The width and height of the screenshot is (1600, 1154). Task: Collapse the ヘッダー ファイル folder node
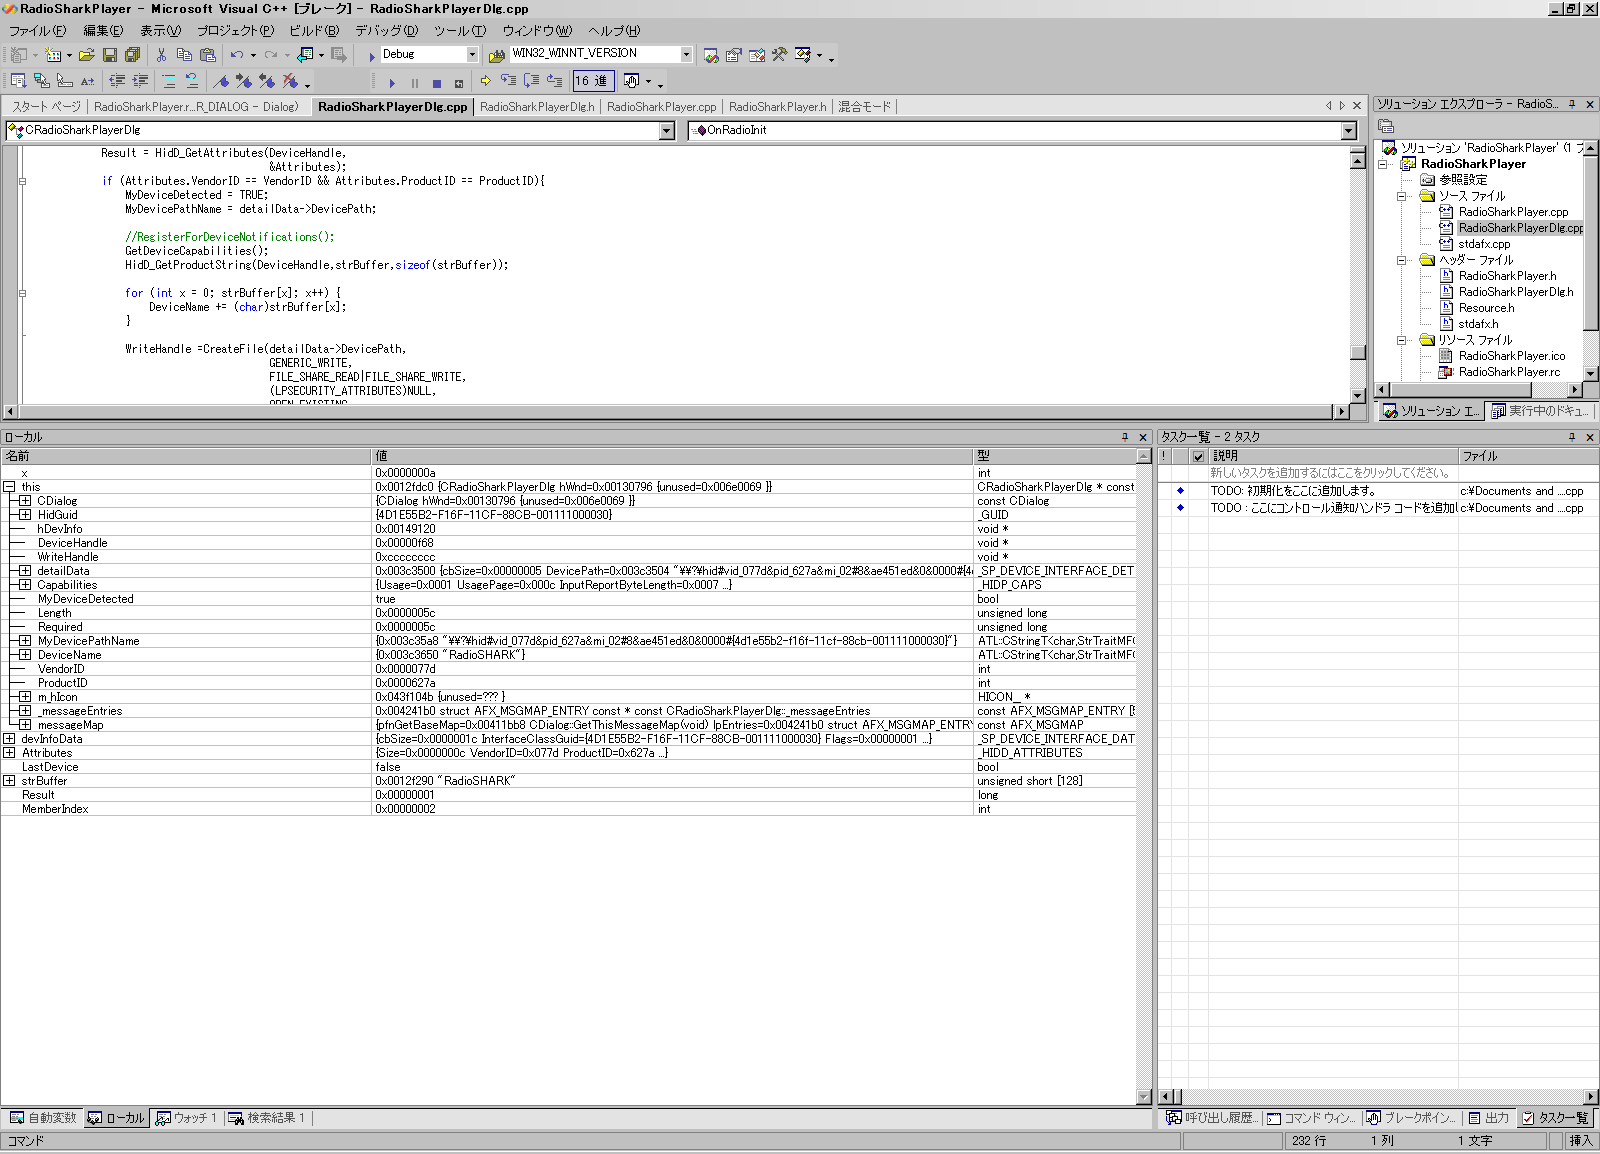1403,260
